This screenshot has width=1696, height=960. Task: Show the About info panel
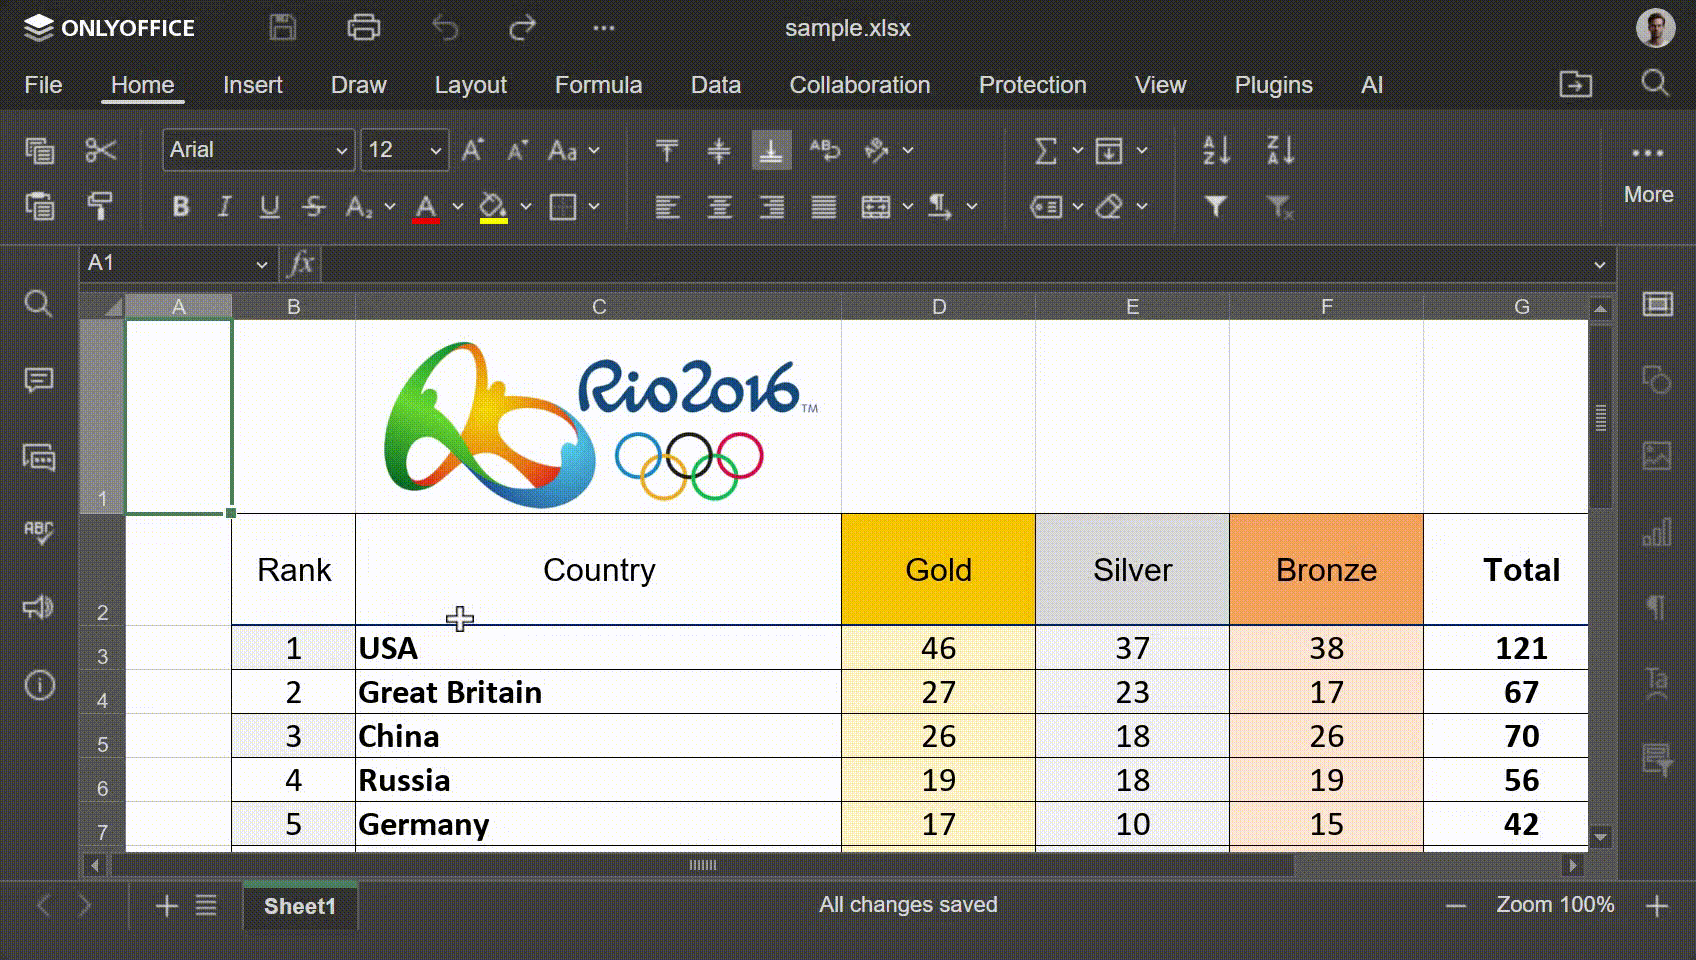pyautogui.click(x=39, y=685)
